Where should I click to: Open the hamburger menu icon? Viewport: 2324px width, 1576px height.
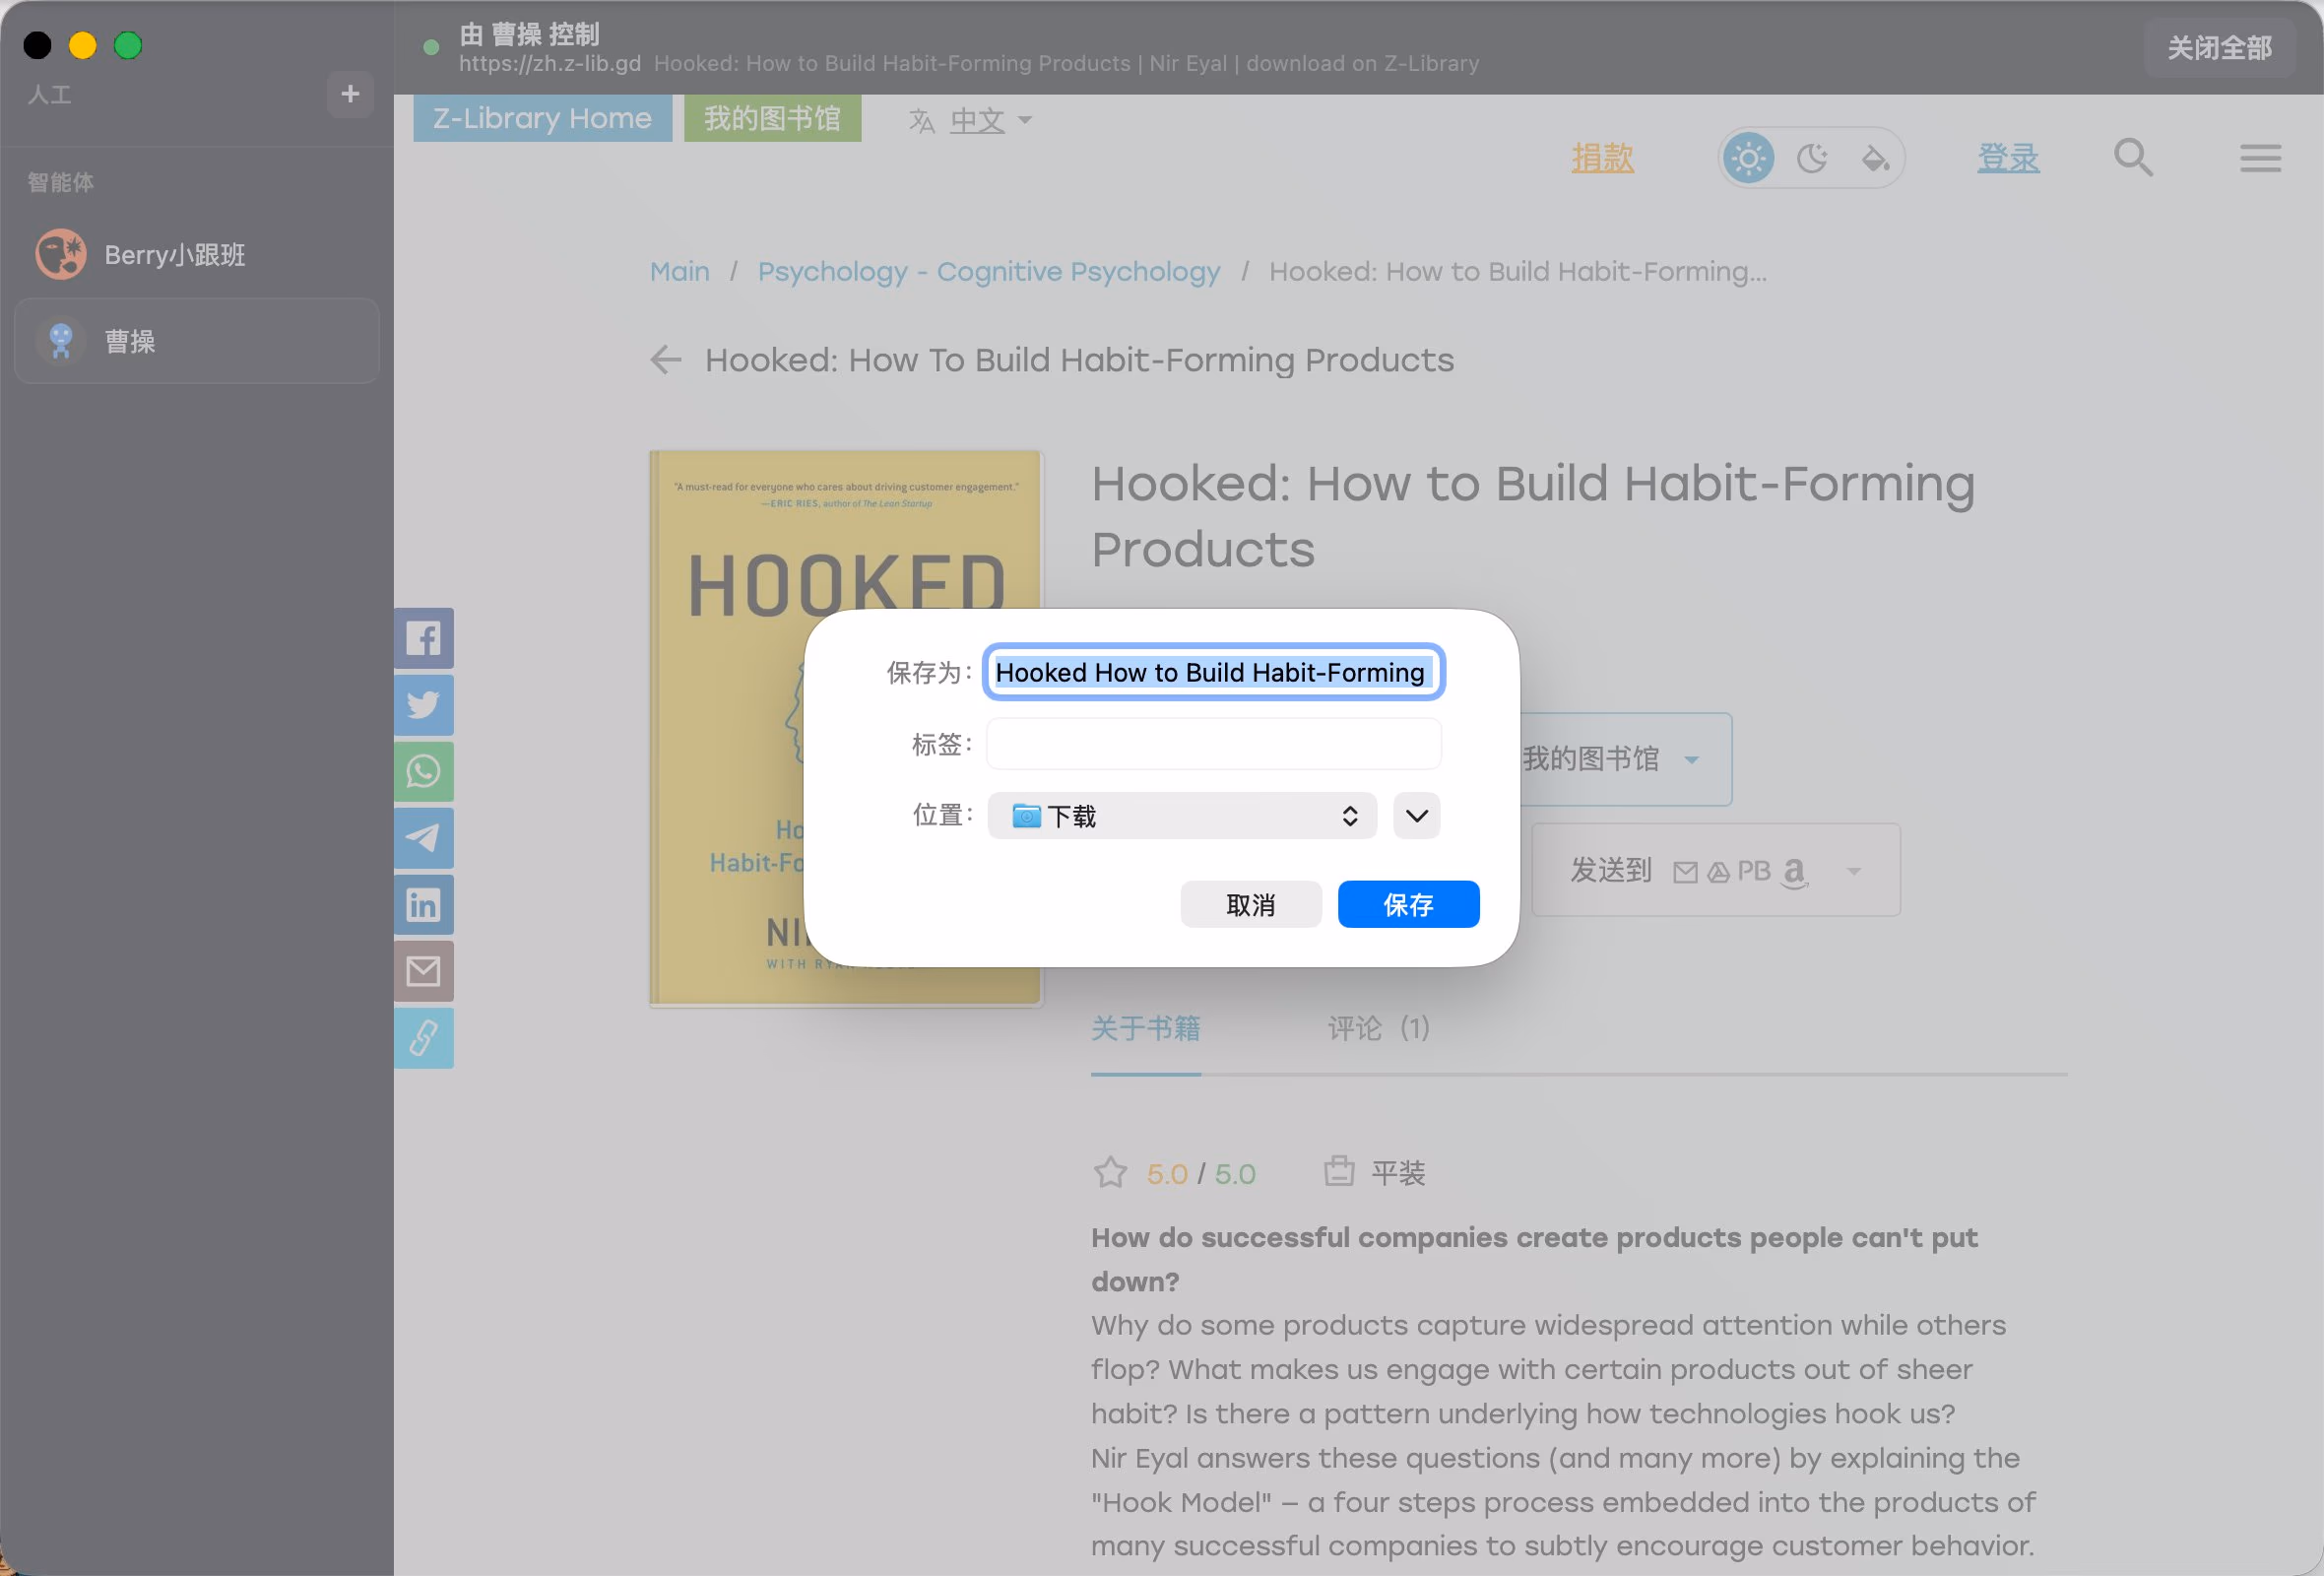tap(2260, 158)
